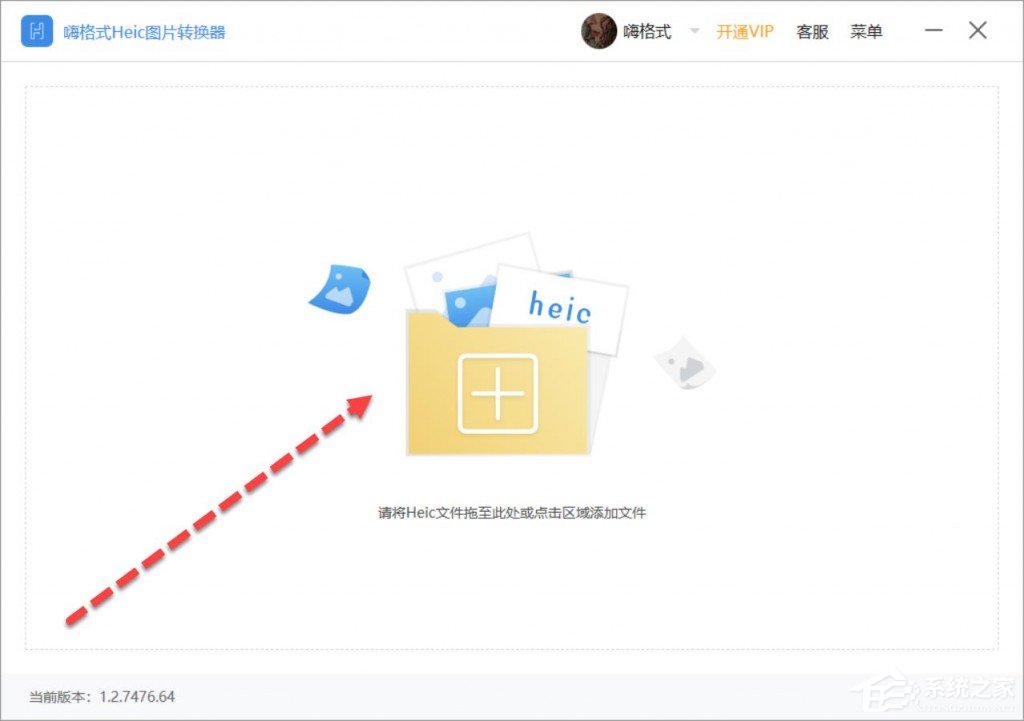1024x721 pixels.
Task: Open the 菜单 menu
Action: (866, 31)
